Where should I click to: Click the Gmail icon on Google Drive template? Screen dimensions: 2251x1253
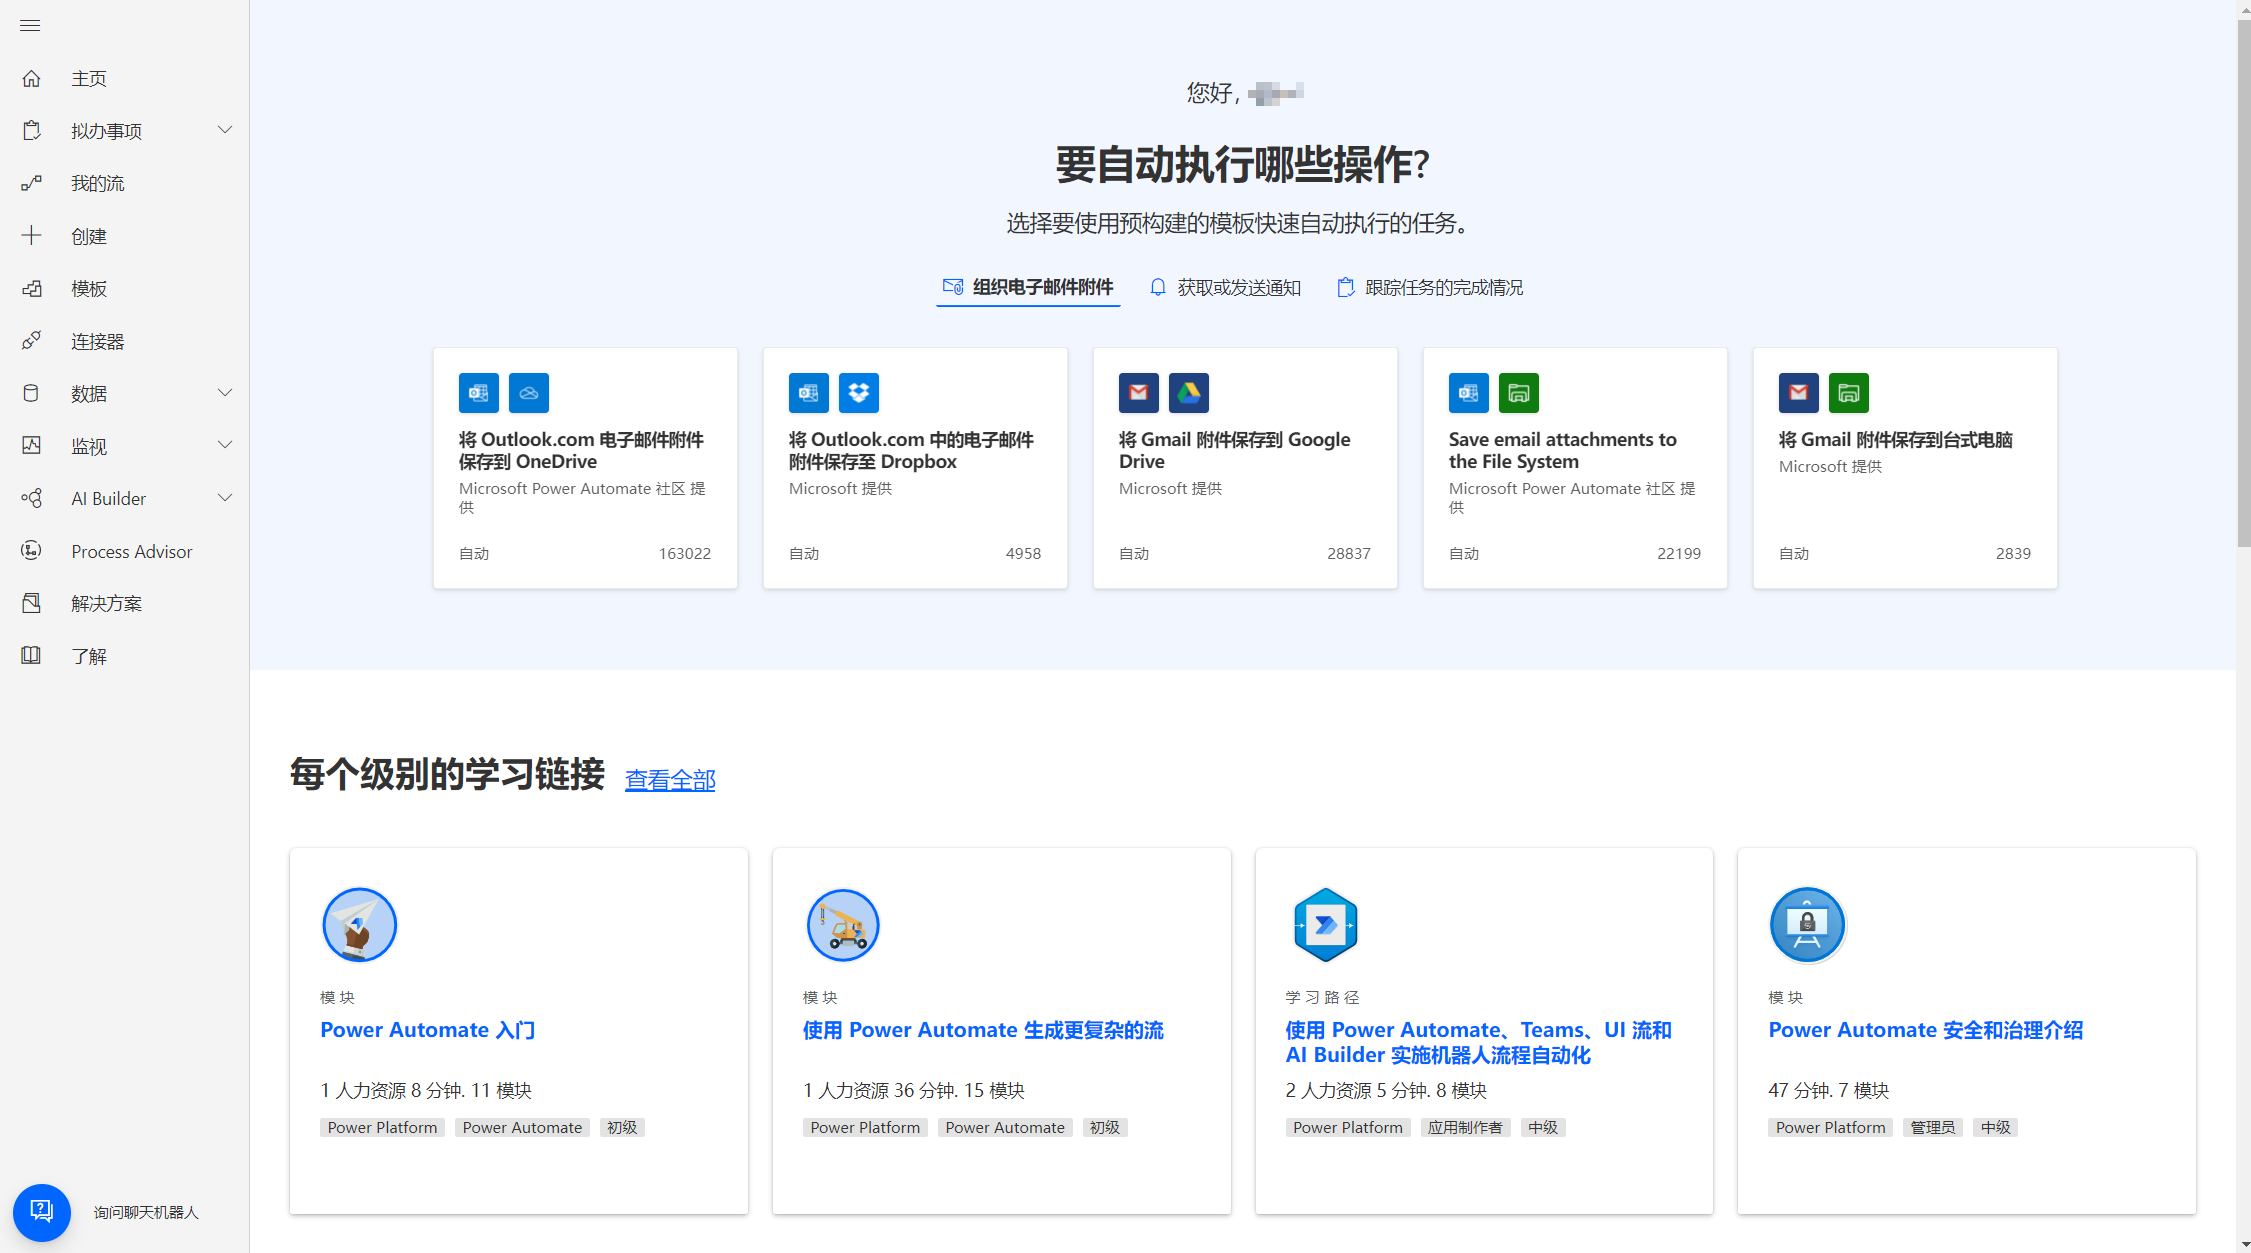click(1138, 392)
